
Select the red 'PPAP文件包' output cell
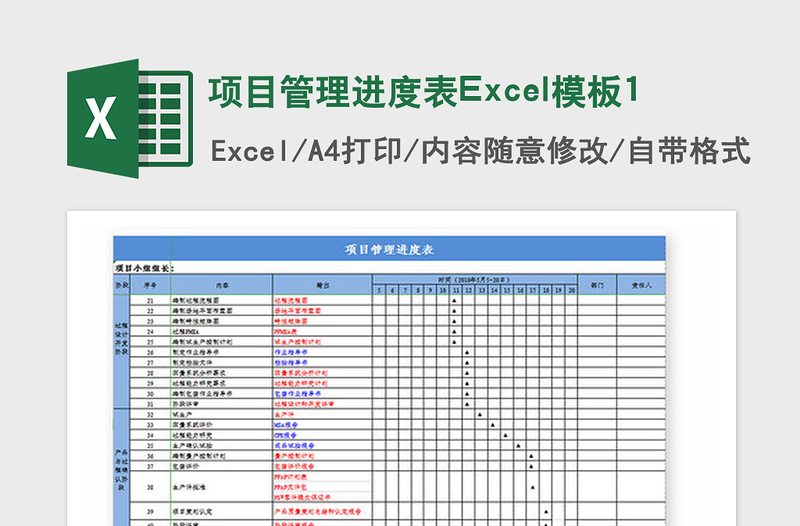pos(322,487)
